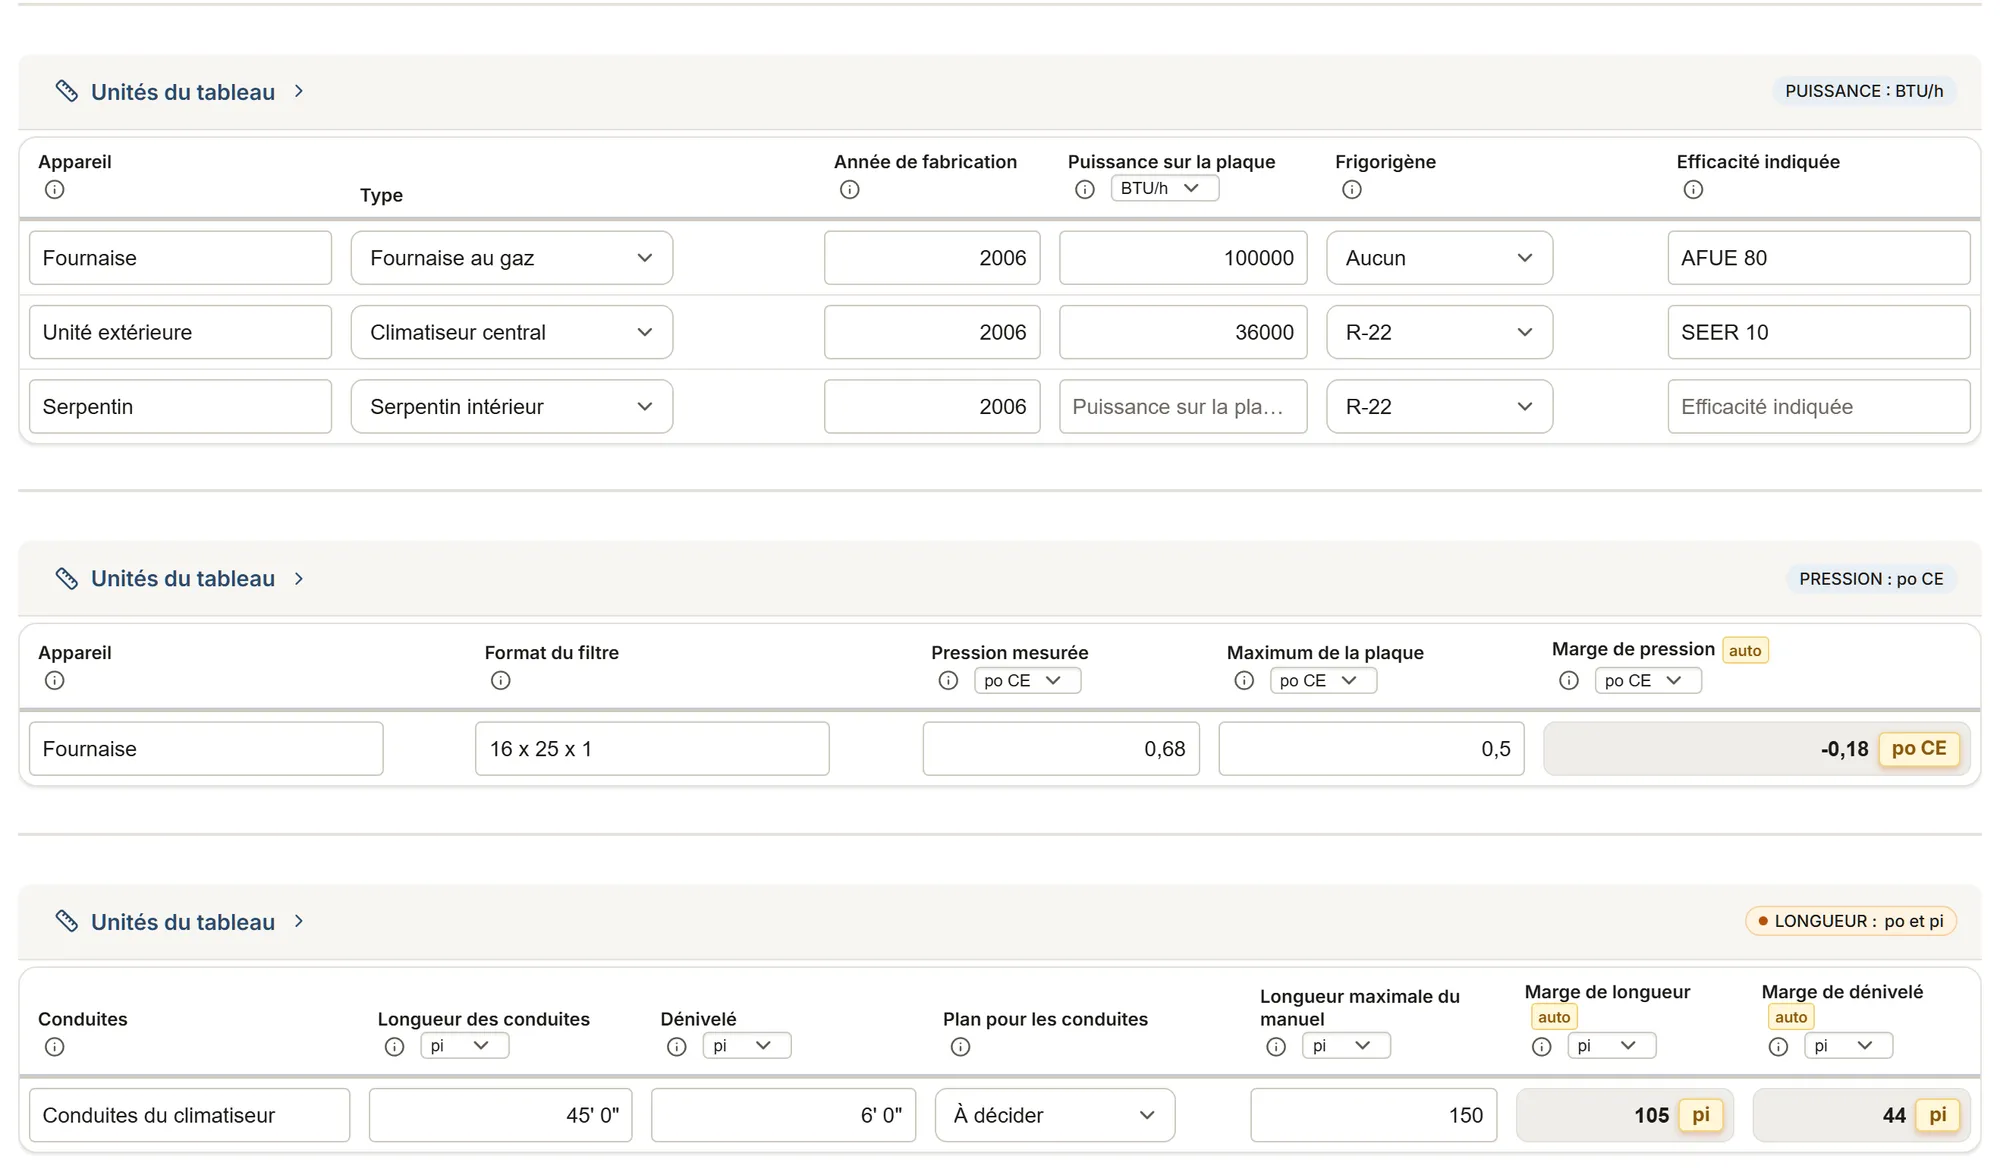This screenshot has height=1171, width=2000.
Task: Click the LONGUEUR : po et pi badge
Action: pyautogui.click(x=1850, y=921)
